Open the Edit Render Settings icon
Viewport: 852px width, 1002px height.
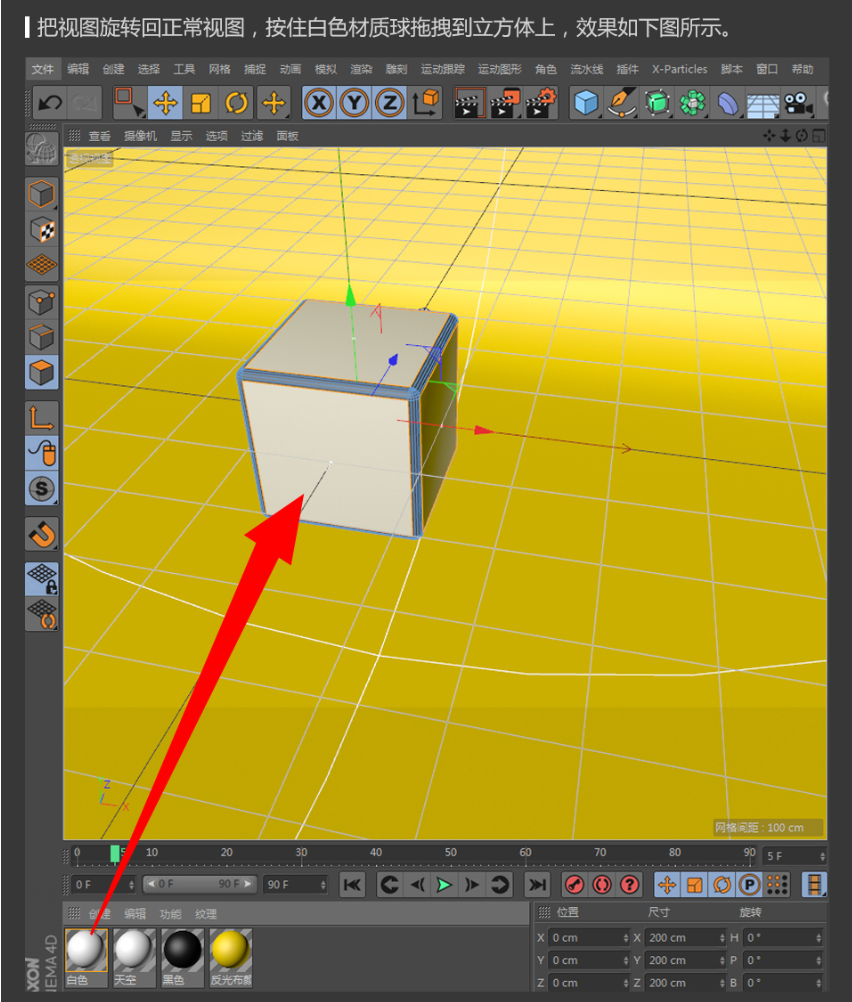[542, 102]
